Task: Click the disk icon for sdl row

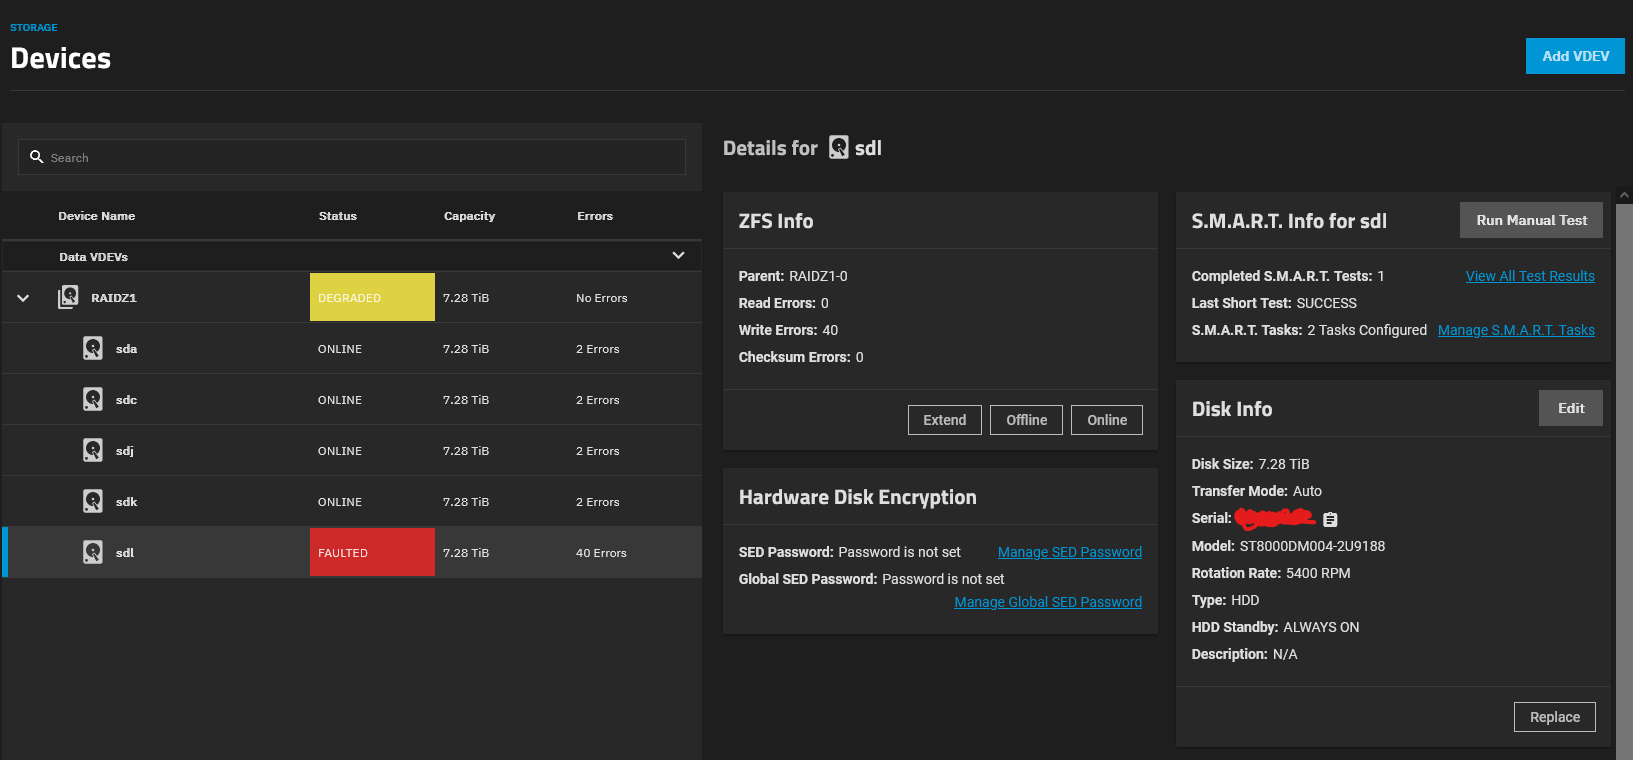Action: (x=93, y=552)
